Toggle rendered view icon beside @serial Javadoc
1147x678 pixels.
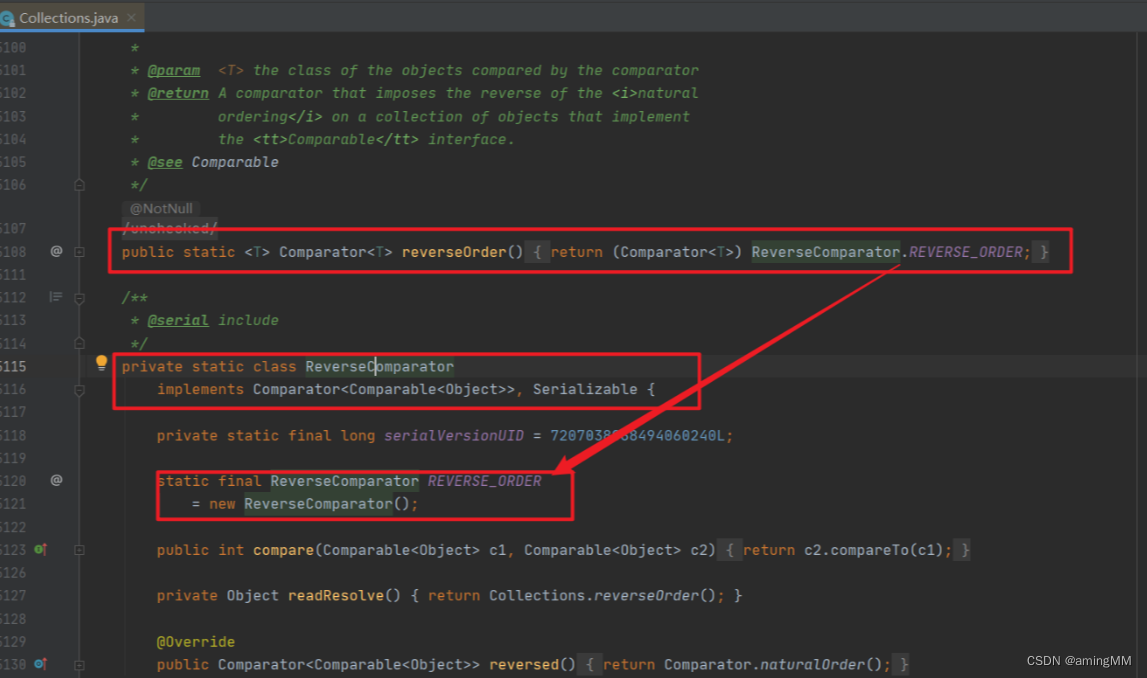pos(56,297)
